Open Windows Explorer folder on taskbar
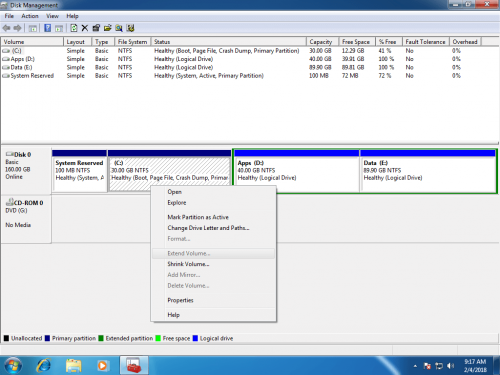The width and height of the screenshot is (500, 375). (73, 365)
